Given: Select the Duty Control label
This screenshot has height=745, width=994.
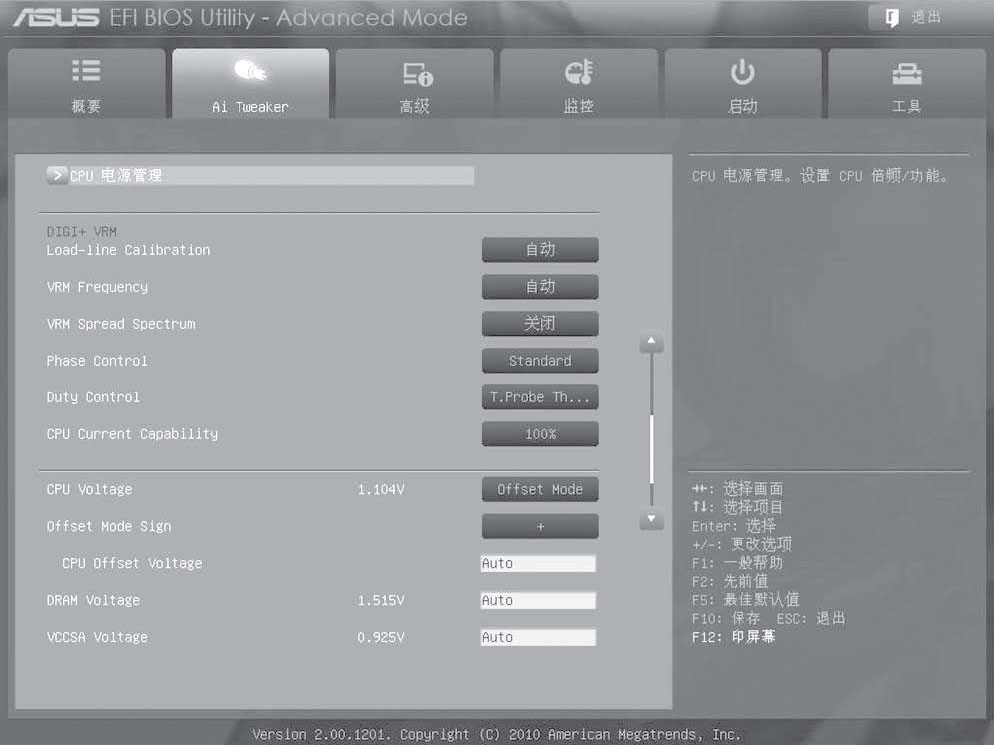Looking at the screenshot, I should click(93, 397).
